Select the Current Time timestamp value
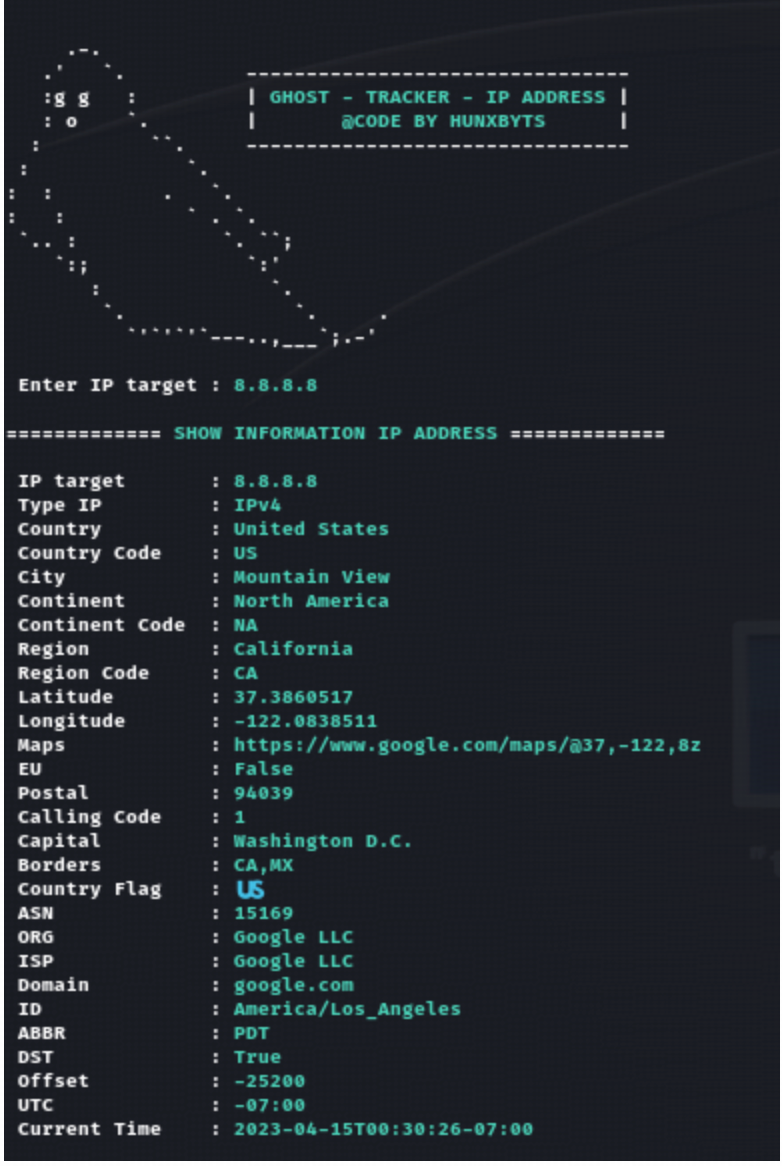 (383, 1129)
